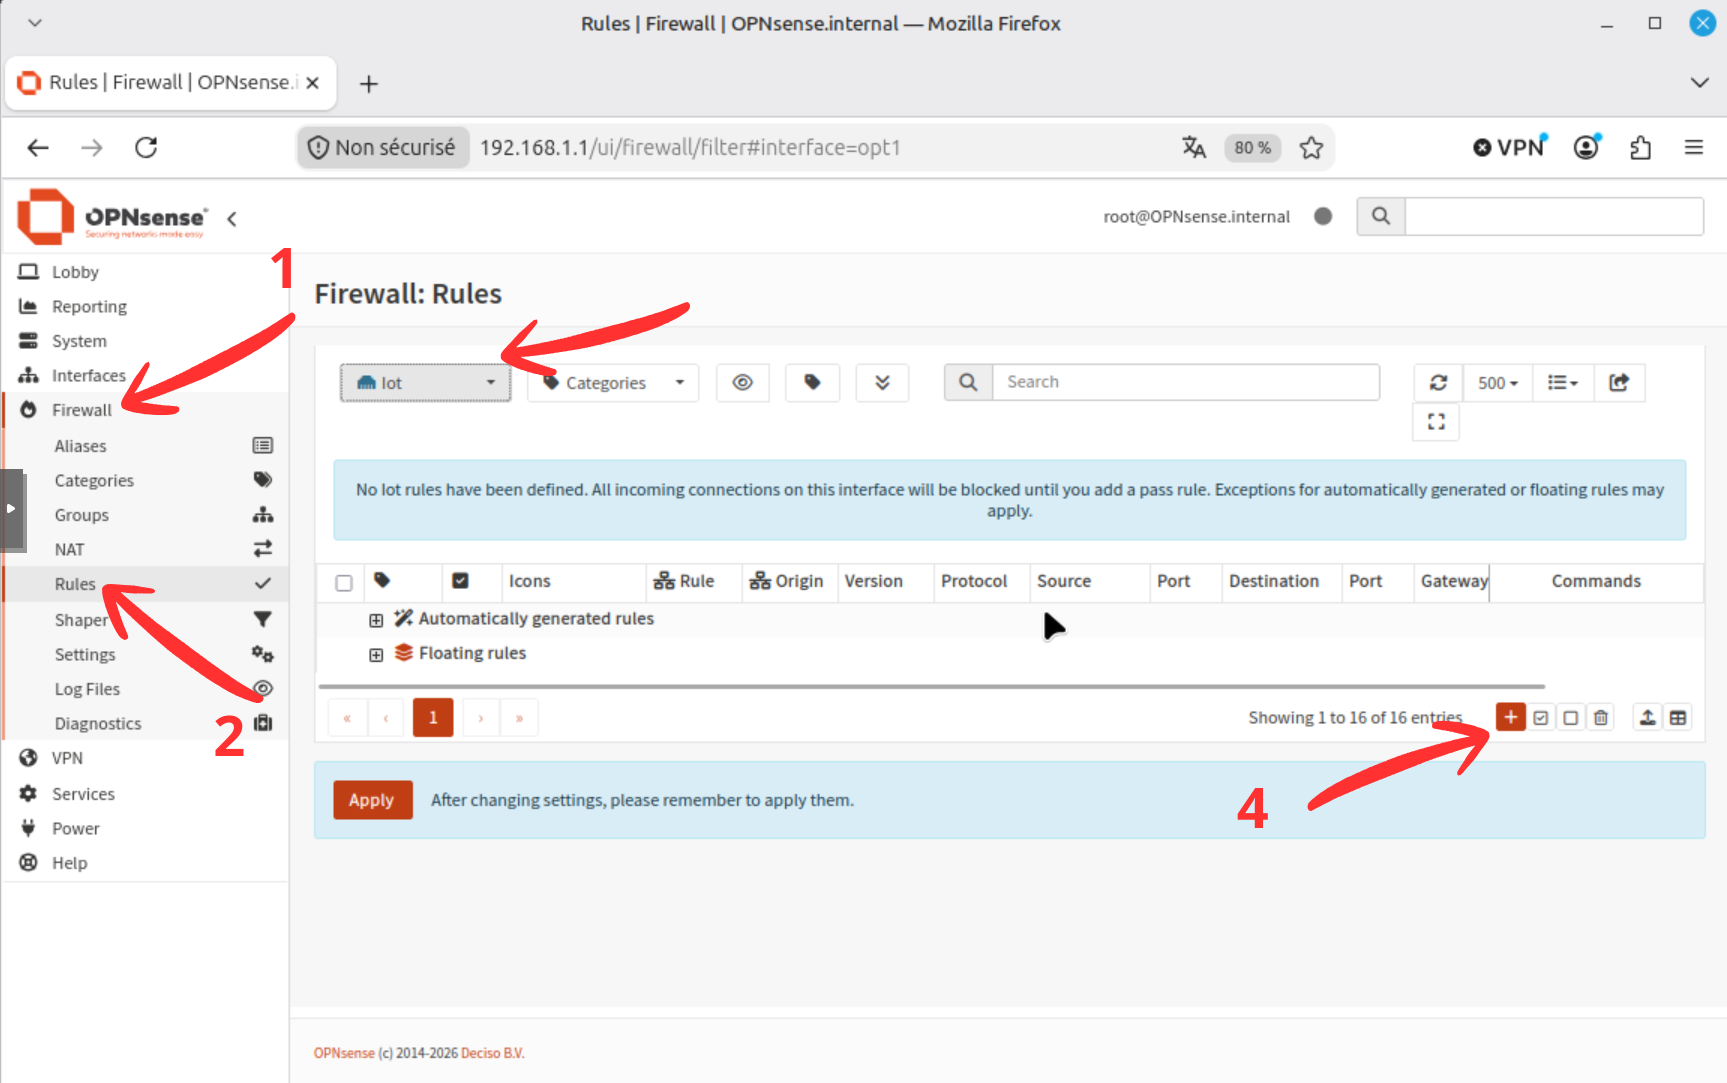Click pagination page 1 button
The image size is (1727, 1083).
[x=433, y=717]
